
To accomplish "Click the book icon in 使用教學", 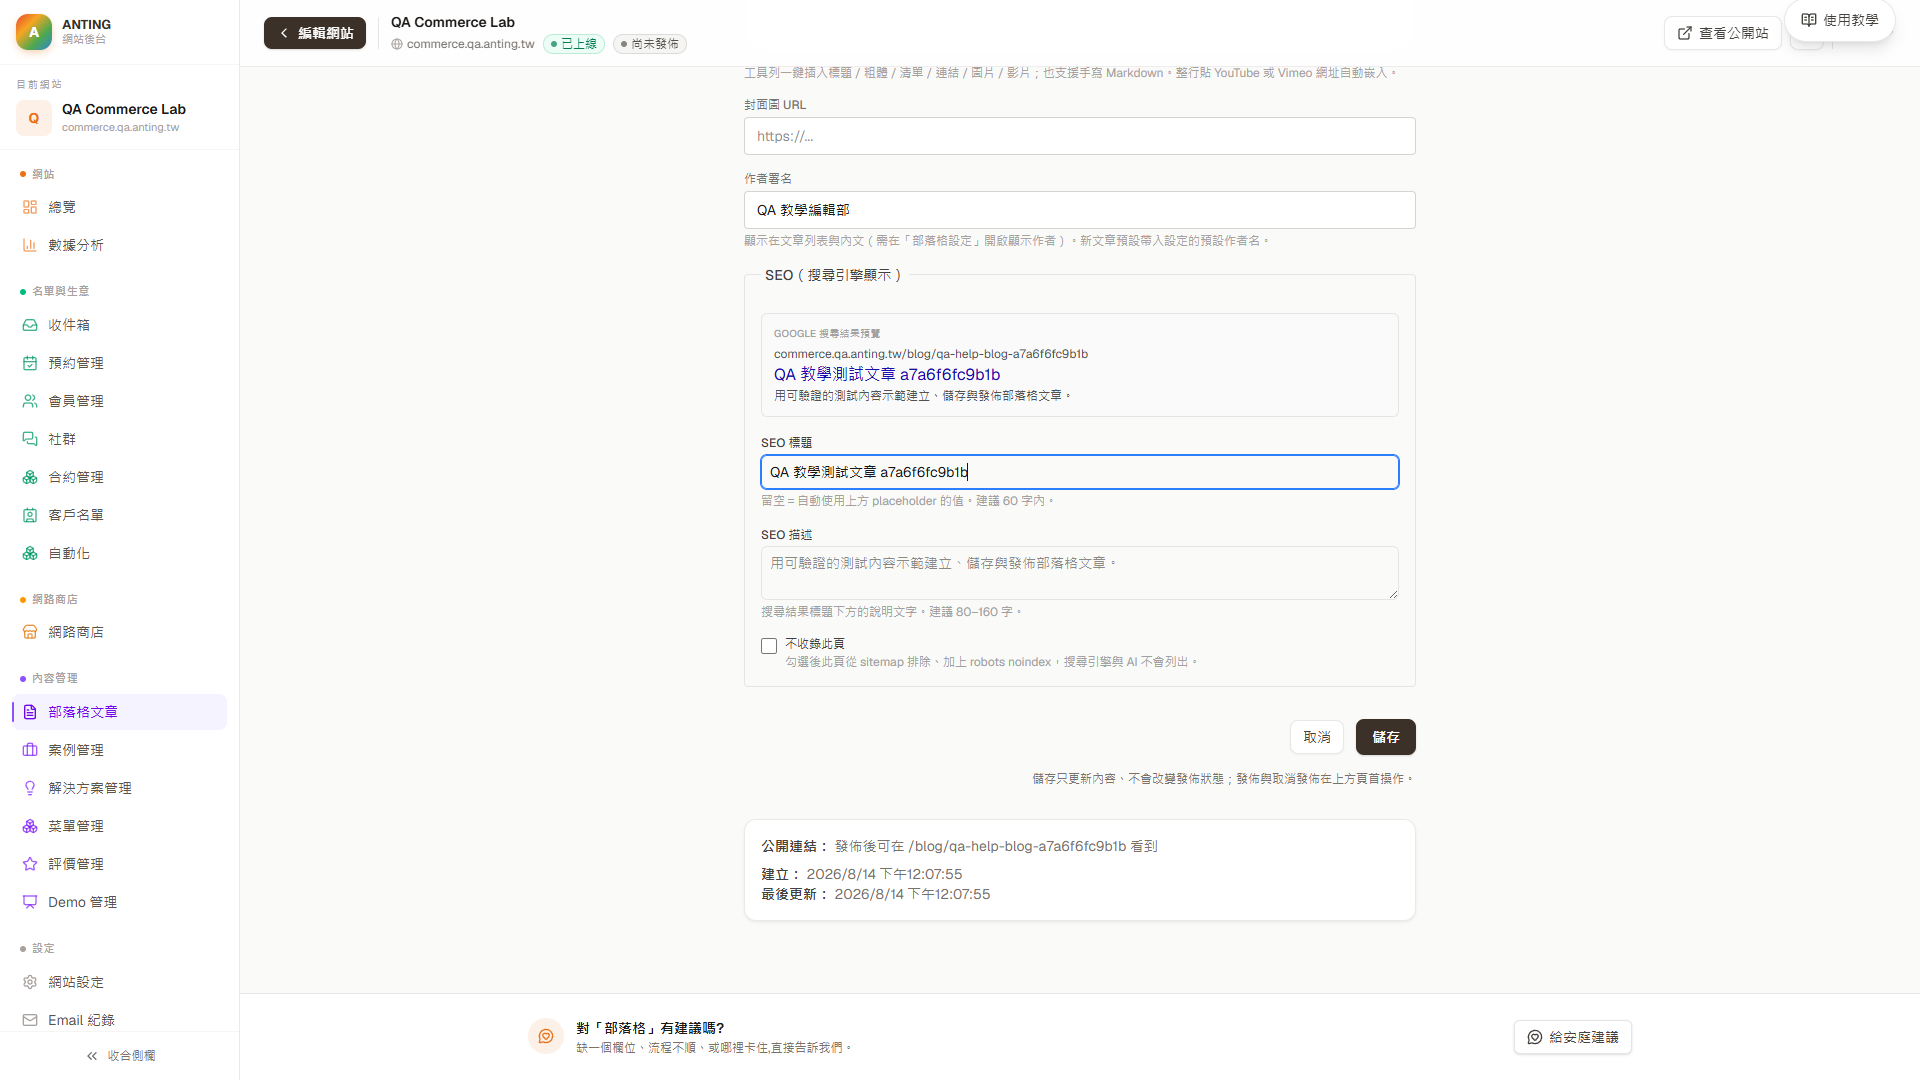I will pos(1809,20).
